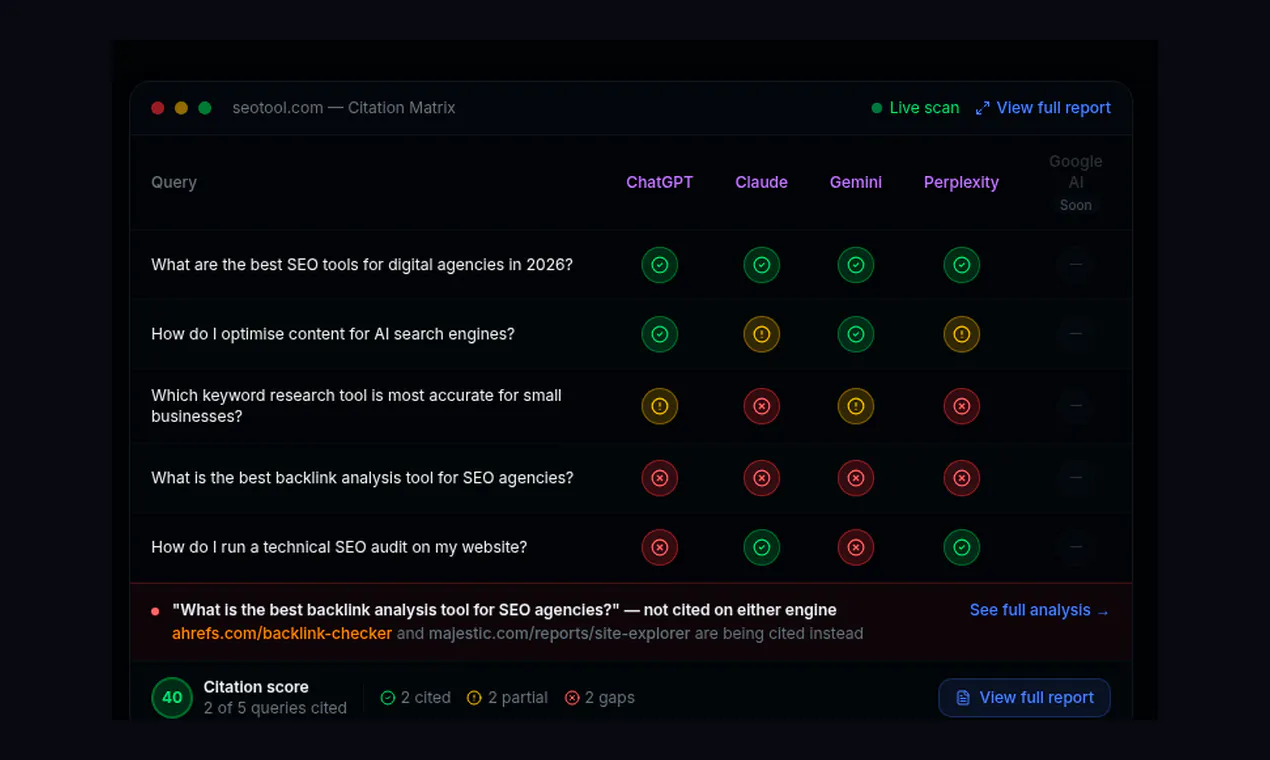Click ChatGPT partial icon for keyword research tool query
Screen dimensions: 1270x760
point(659,406)
